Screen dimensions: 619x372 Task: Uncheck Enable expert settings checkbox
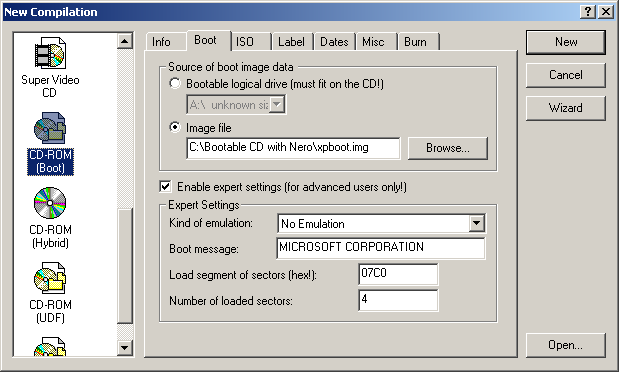coord(165,186)
